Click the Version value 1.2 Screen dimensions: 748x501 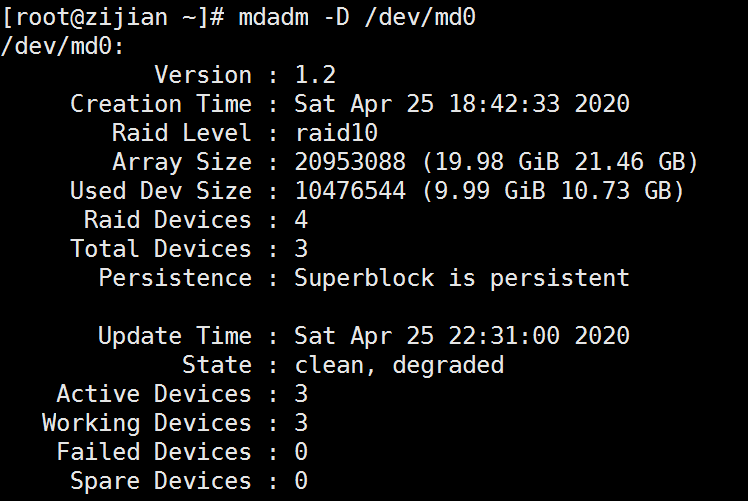click(x=315, y=75)
